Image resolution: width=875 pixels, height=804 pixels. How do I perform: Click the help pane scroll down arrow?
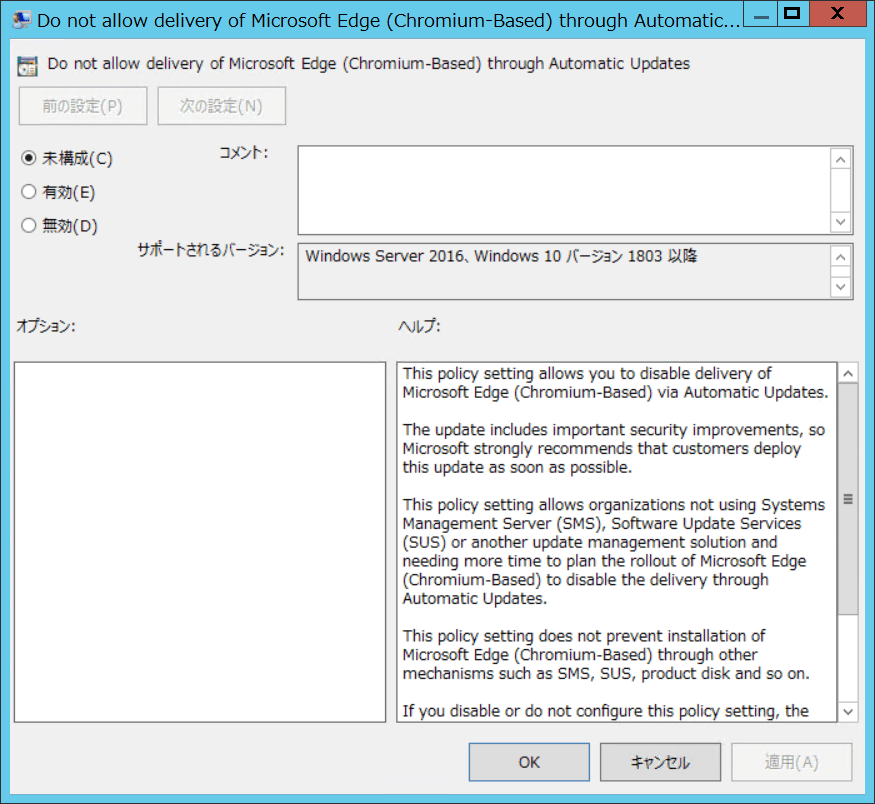pos(848,711)
